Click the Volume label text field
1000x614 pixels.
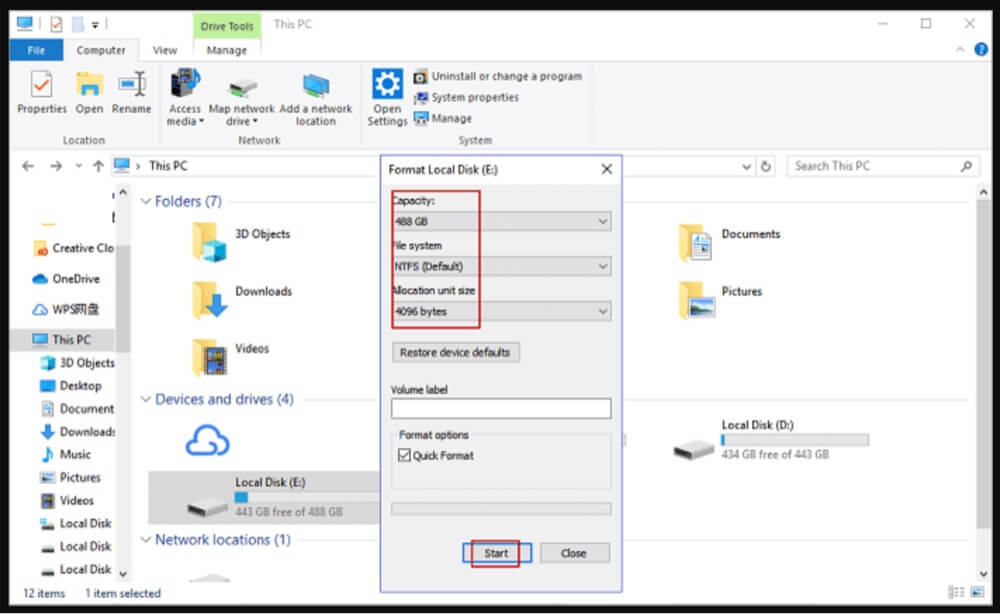(500, 408)
